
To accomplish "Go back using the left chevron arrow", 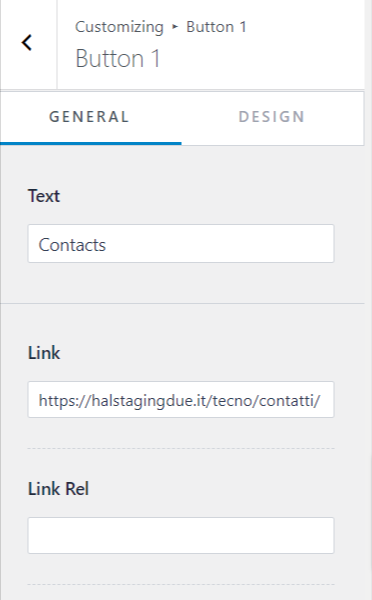I will coord(27,42).
